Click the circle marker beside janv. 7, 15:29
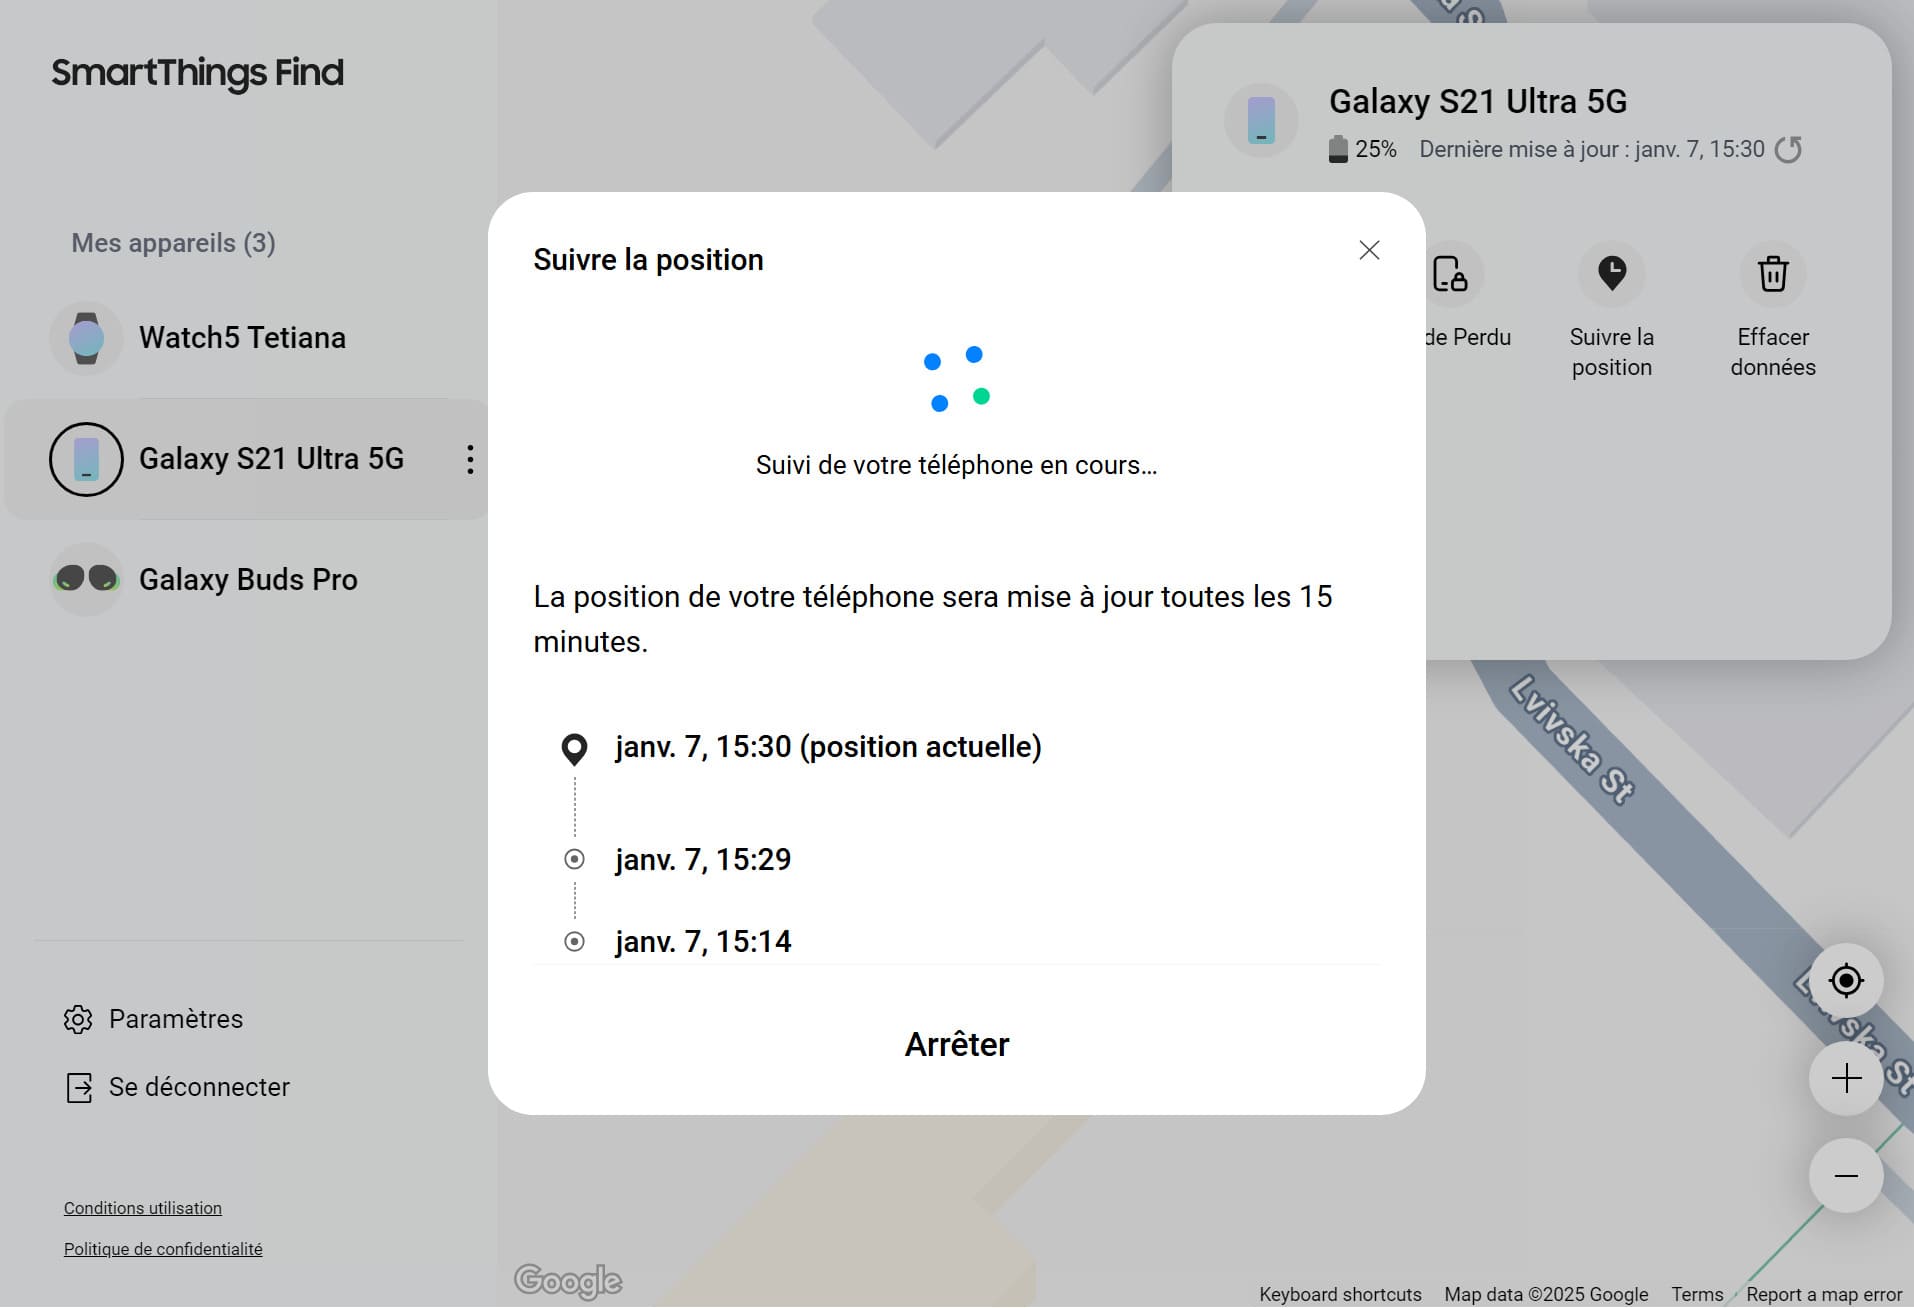The image size is (1914, 1308). click(574, 859)
